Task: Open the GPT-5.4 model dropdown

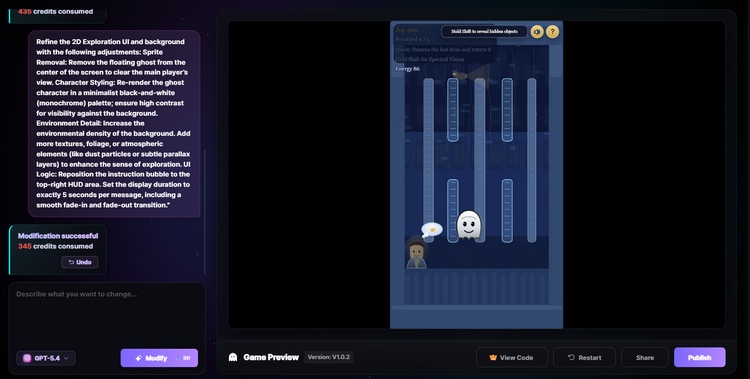Action: [46, 358]
